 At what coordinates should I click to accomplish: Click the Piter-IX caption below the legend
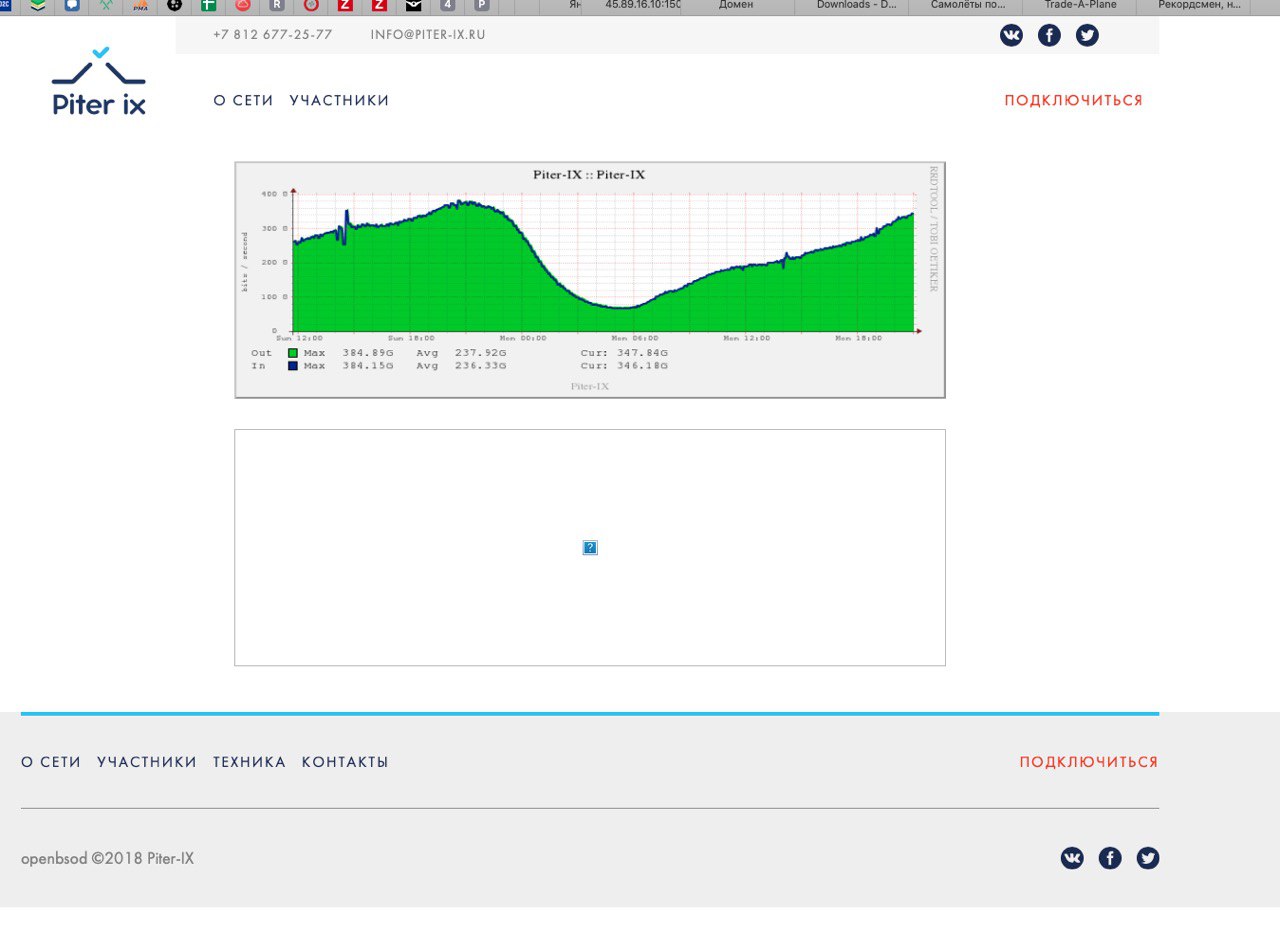coord(590,386)
